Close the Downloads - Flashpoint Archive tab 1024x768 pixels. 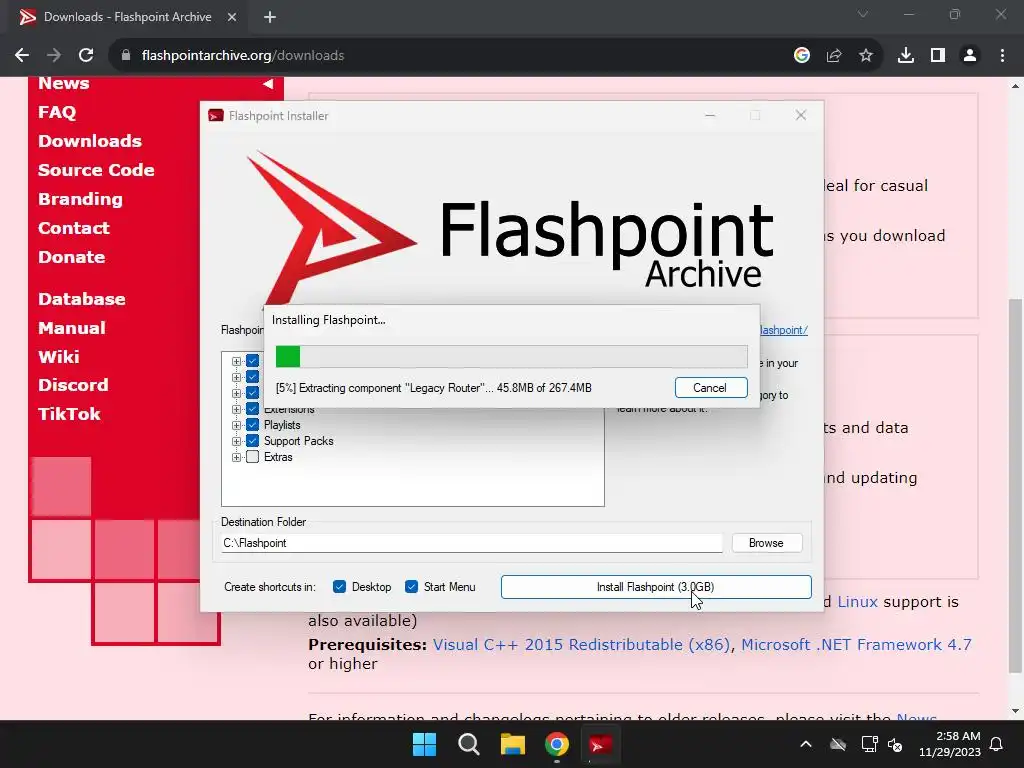click(232, 17)
